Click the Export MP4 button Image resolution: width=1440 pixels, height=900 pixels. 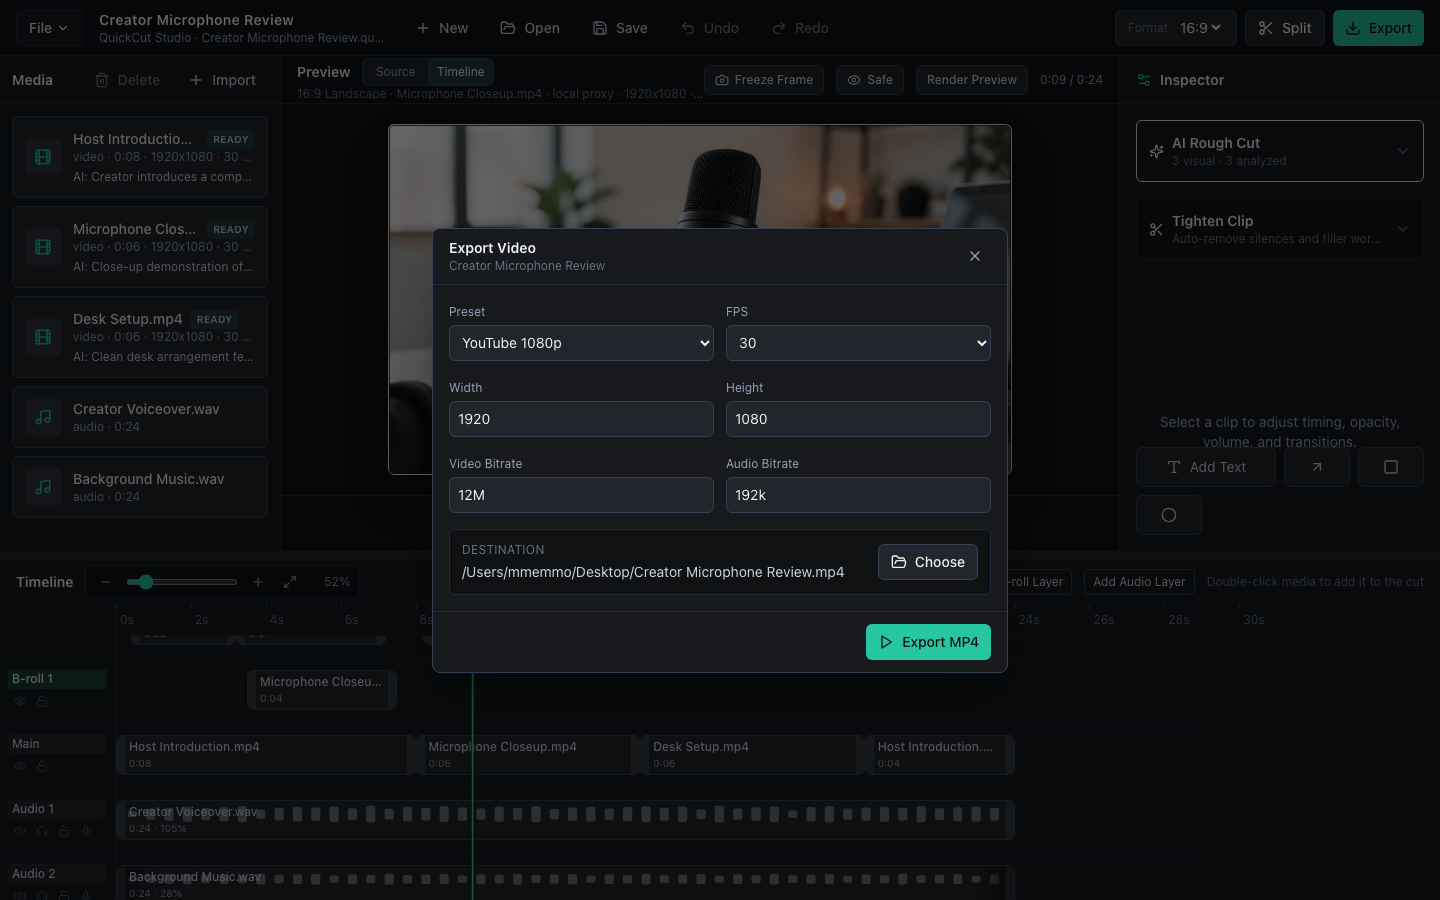click(x=928, y=642)
